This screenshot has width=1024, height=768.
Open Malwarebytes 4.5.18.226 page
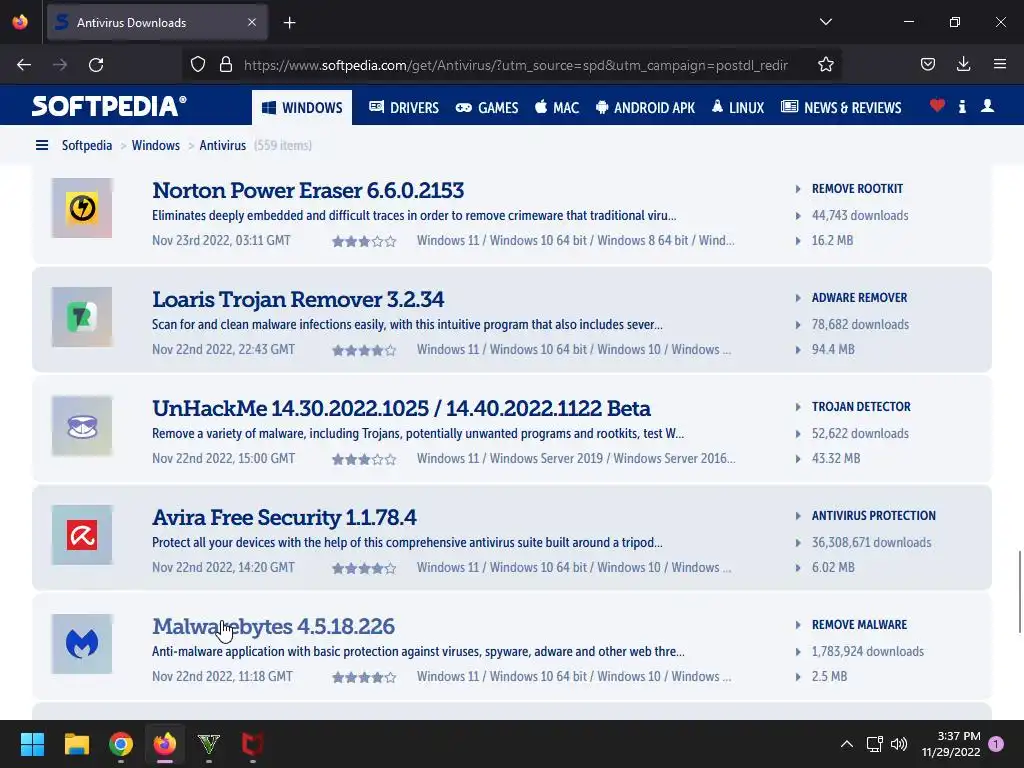pyautogui.click(x=273, y=626)
